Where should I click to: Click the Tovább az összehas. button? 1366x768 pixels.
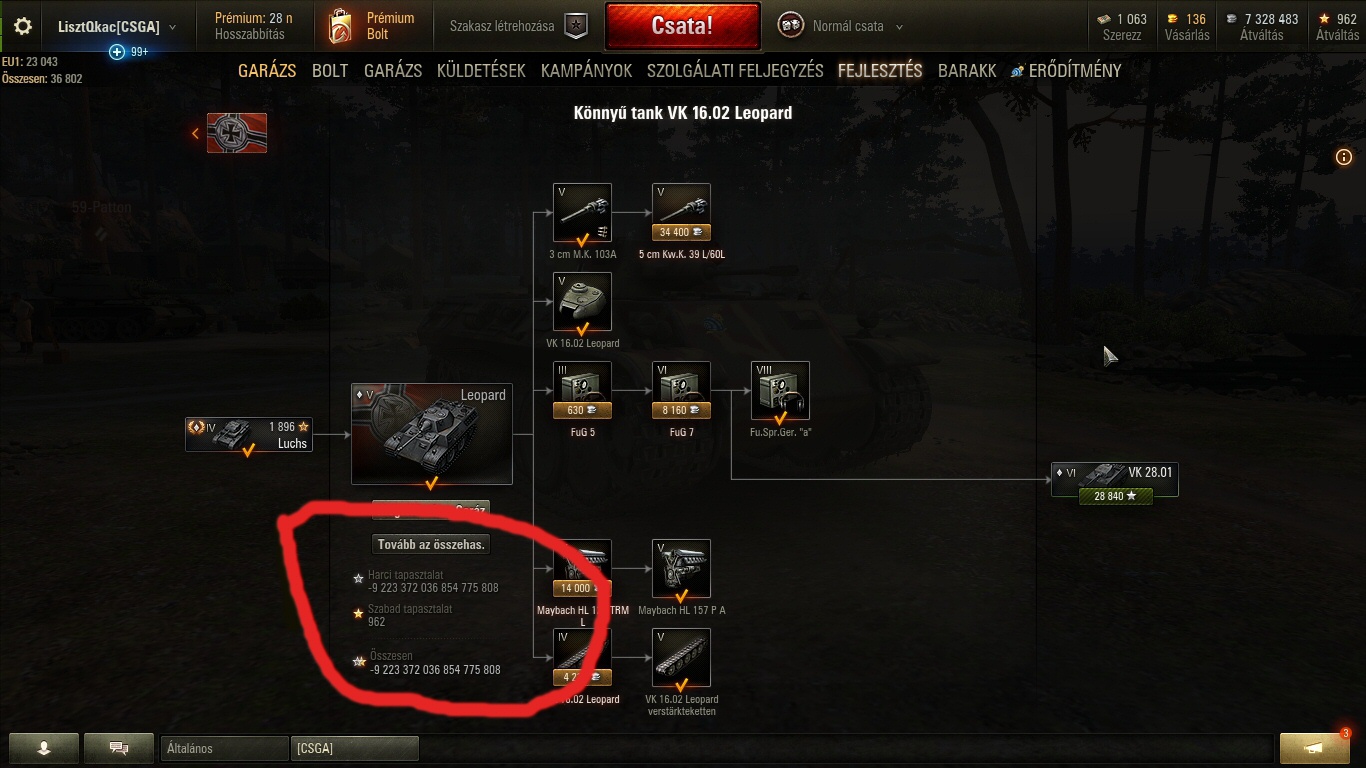[x=431, y=544]
